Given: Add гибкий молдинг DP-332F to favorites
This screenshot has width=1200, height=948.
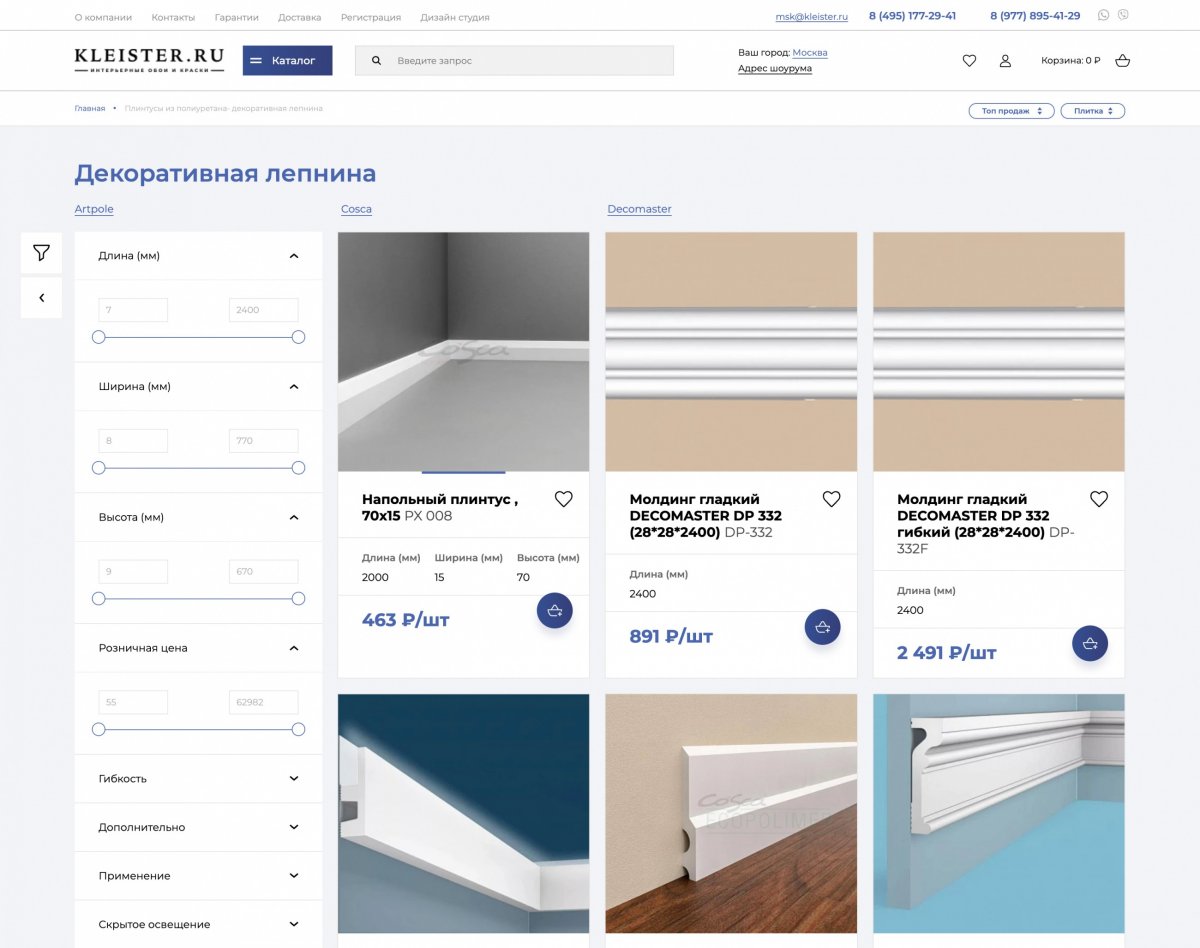Looking at the screenshot, I should click(x=1099, y=499).
